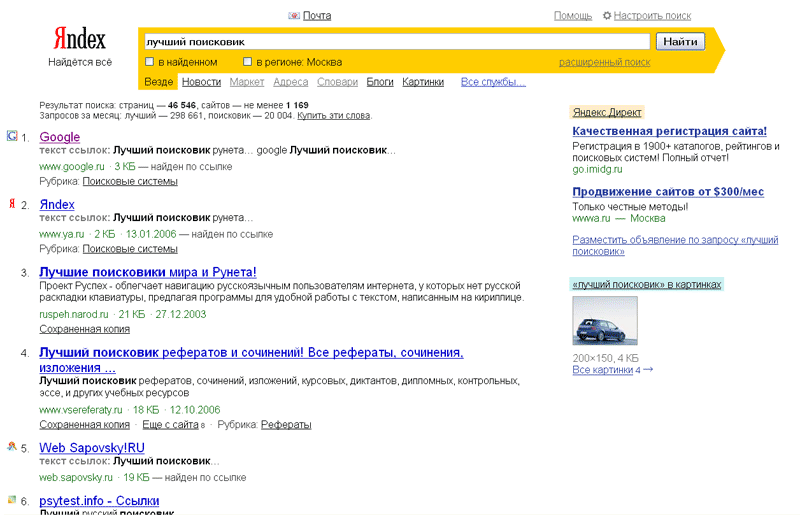The image size is (800, 515).
Task: Open the Адреса tab
Action: [x=291, y=82]
